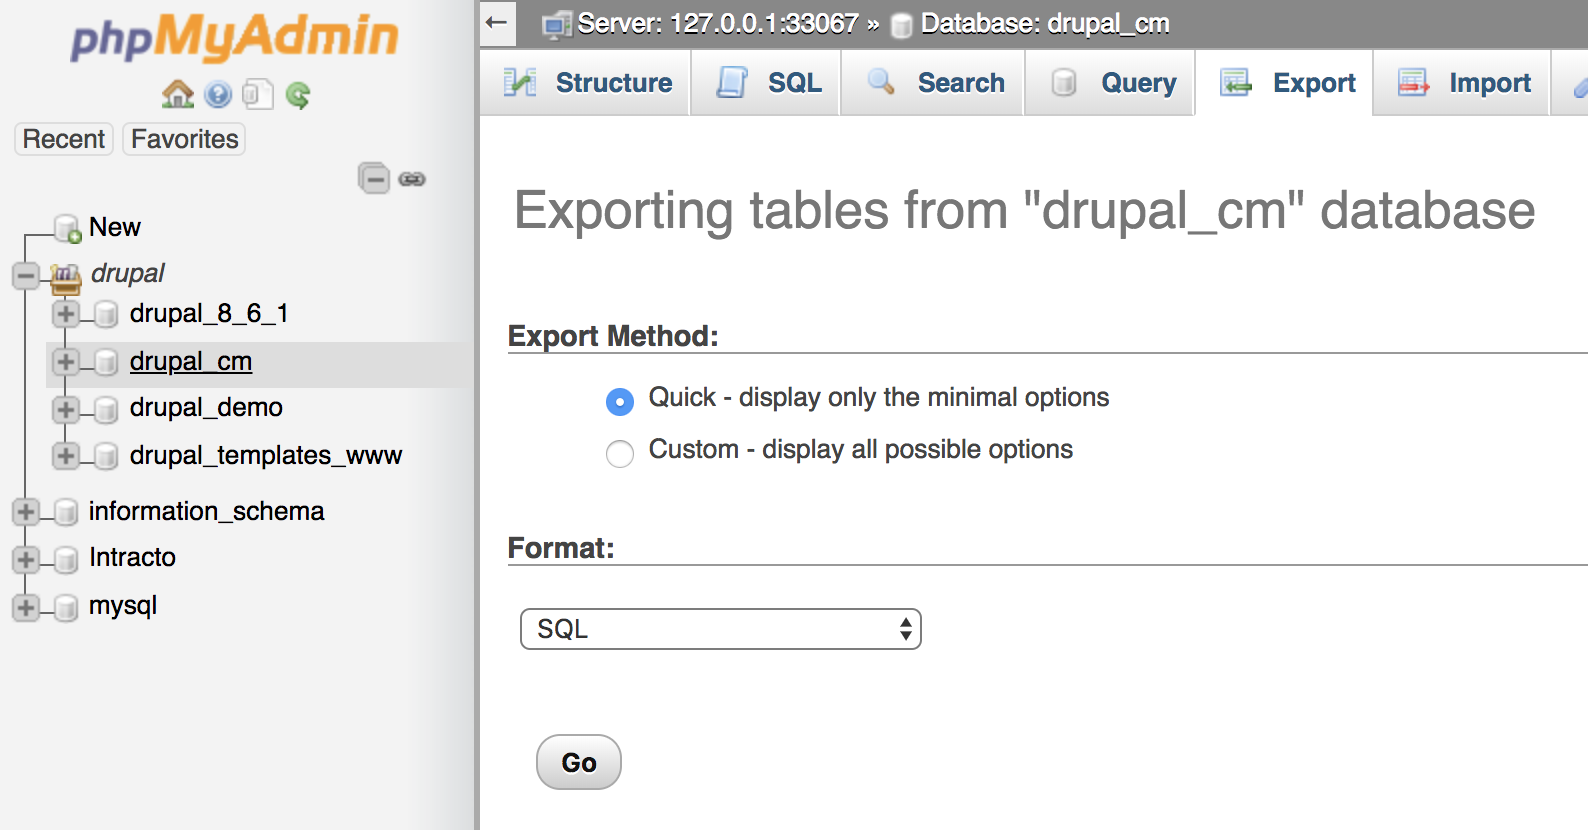Select Custom export method radio button

620,454
